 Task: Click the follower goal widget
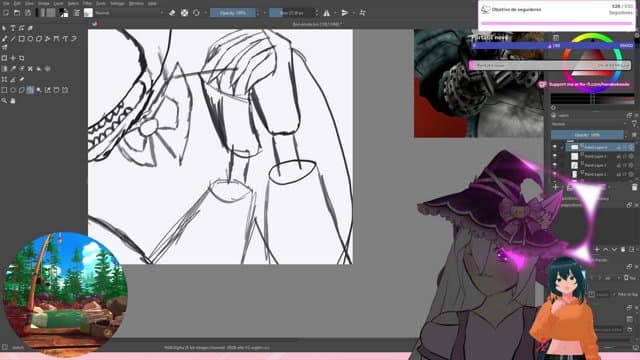coord(556,15)
